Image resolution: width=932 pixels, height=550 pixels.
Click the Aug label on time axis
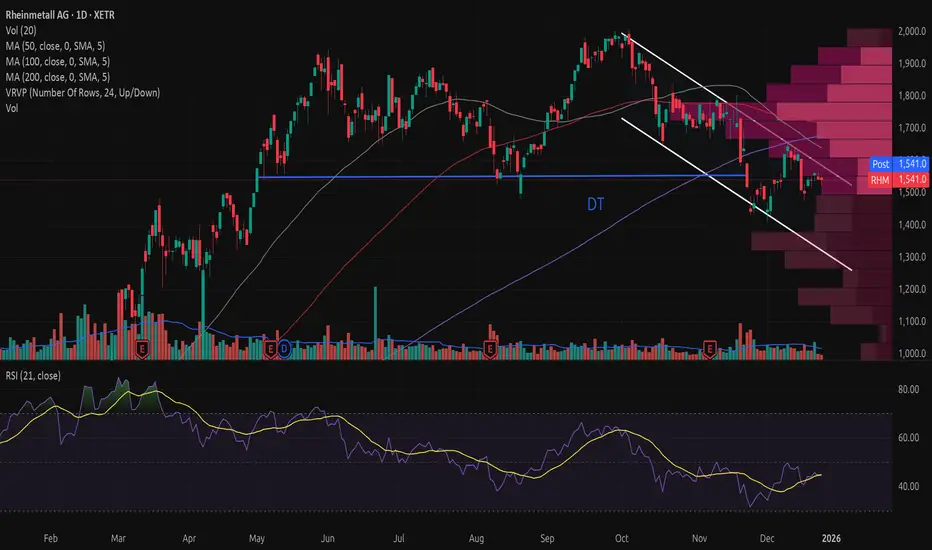pos(476,539)
